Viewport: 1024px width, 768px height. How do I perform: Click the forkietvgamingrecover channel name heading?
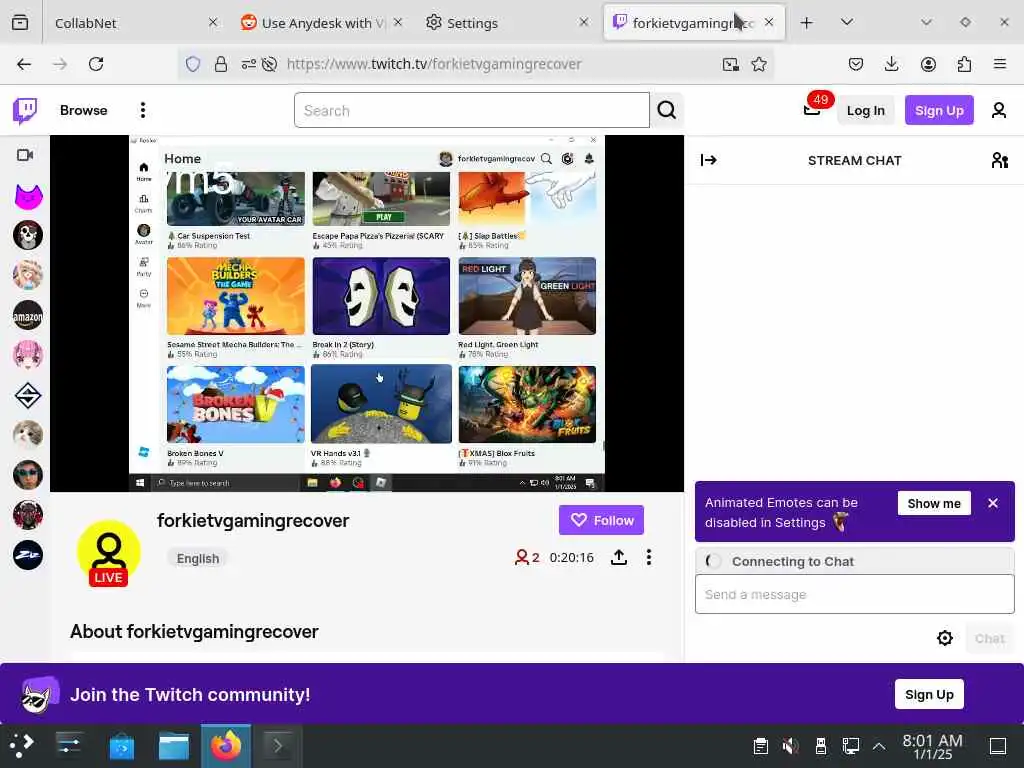click(x=253, y=520)
